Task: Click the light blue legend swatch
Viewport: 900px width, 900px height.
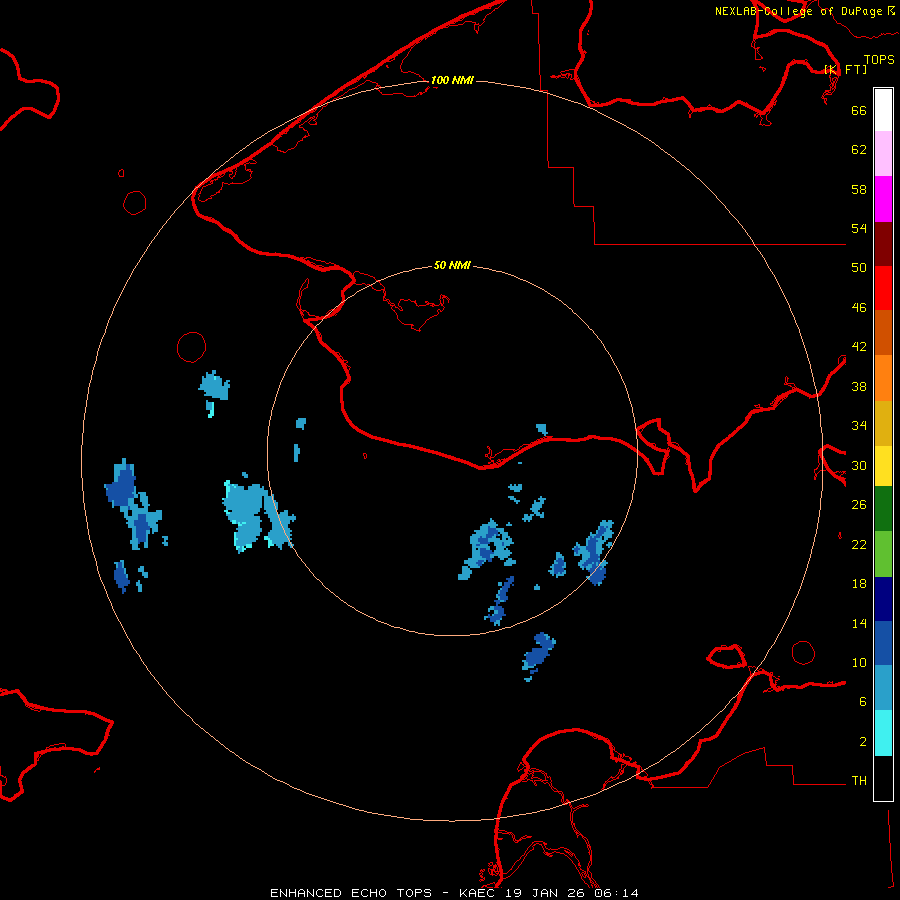Action: pyautogui.click(x=883, y=688)
